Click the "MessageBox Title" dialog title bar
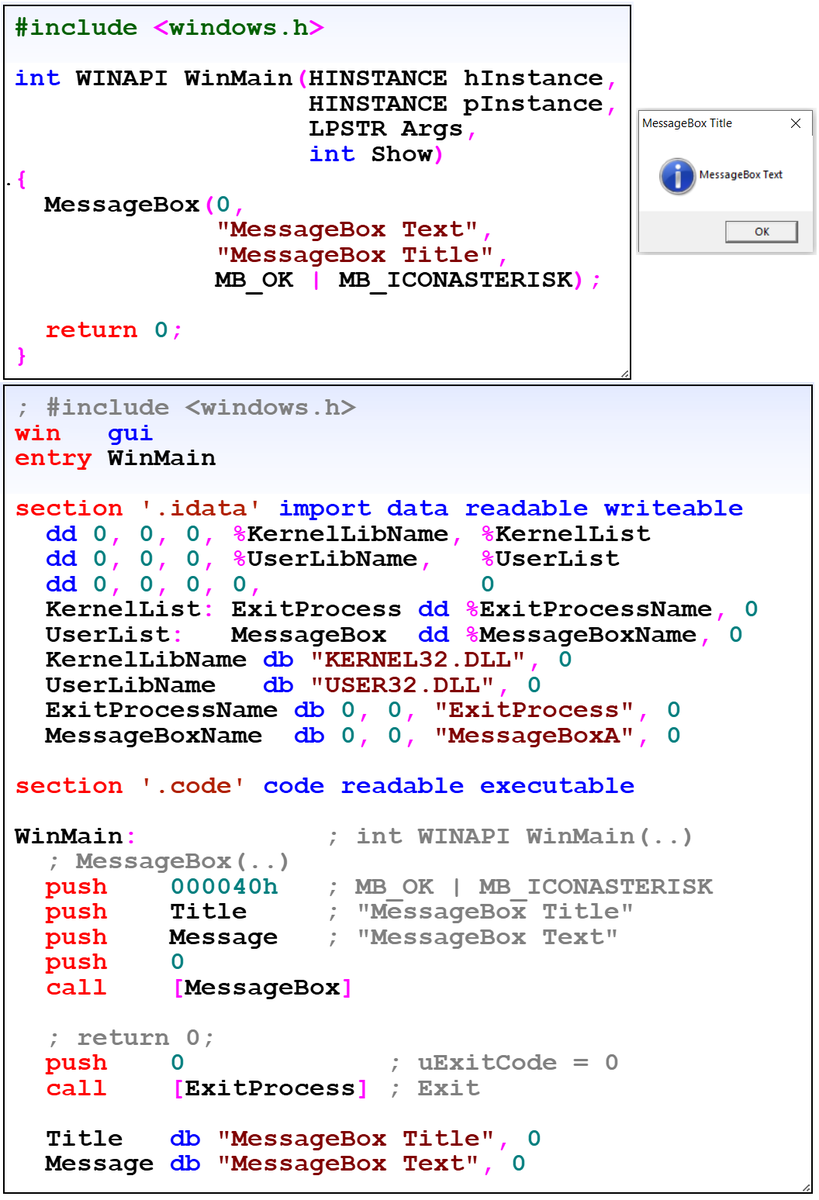The width and height of the screenshot is (819, 1200). click(x=724, y=123)
